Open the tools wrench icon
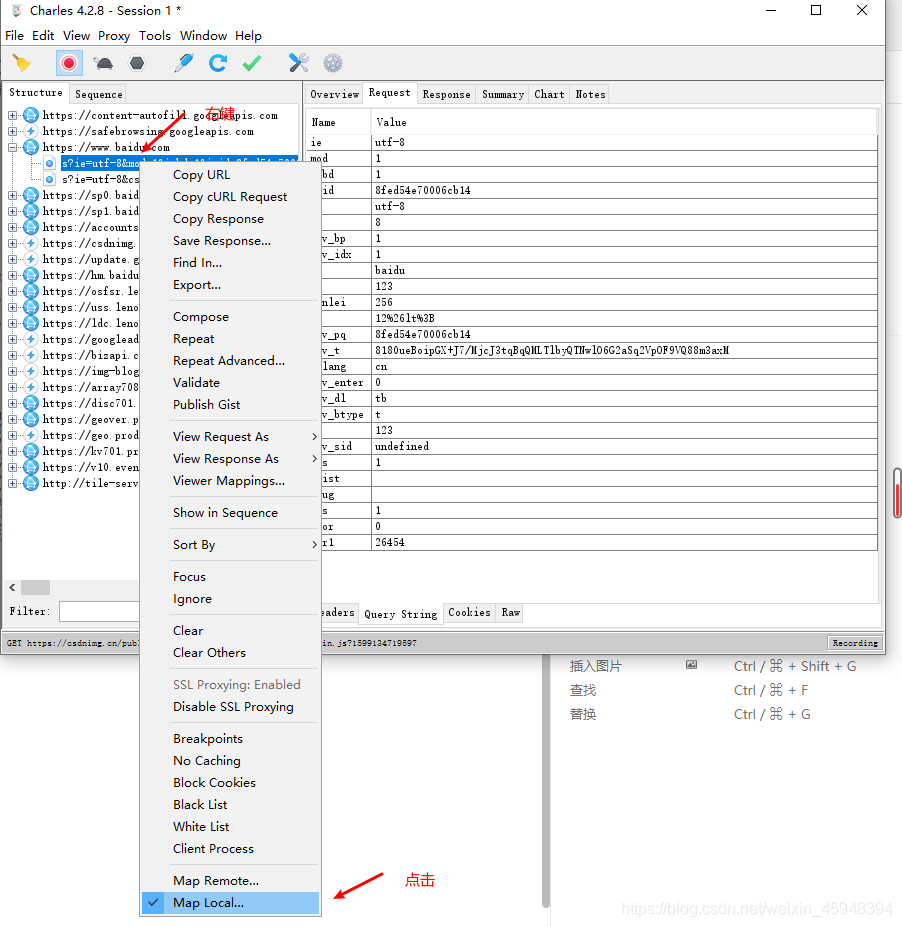The height and width of the screenshot is (927, 902). (299, 63)
